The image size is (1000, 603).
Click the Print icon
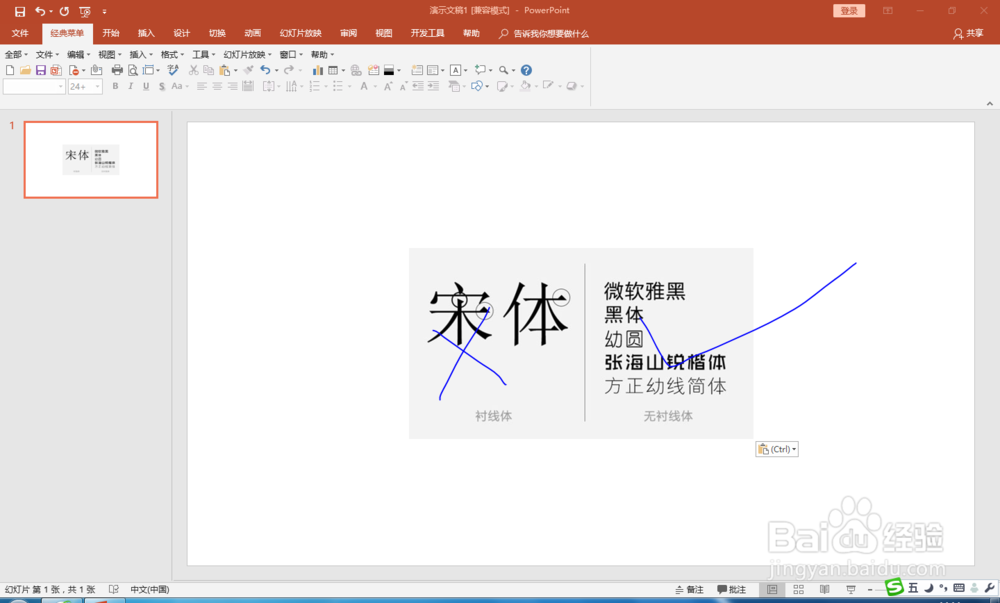point(117,70)
